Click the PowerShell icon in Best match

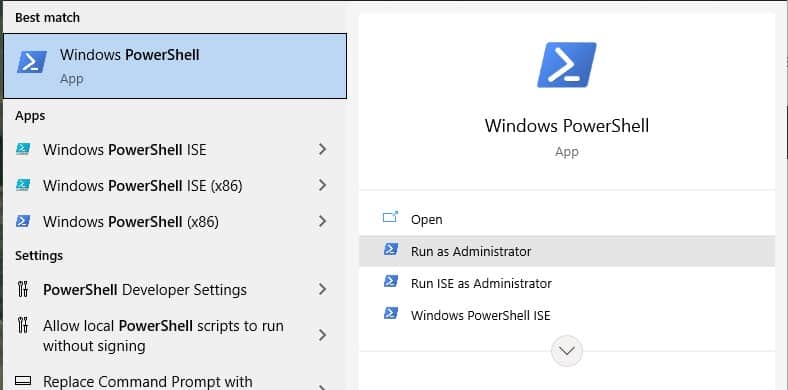point(32,62)
